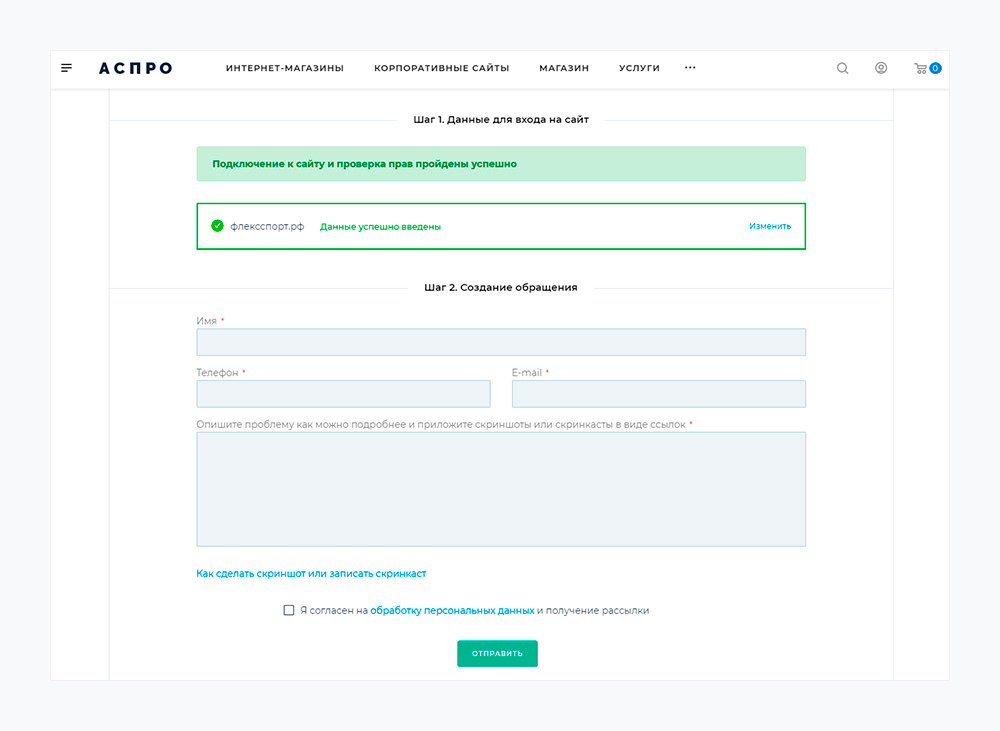This screenshot has width=1000, height=731.
Task: Tick the personal data consent checkbox
Action: [289, 610]
